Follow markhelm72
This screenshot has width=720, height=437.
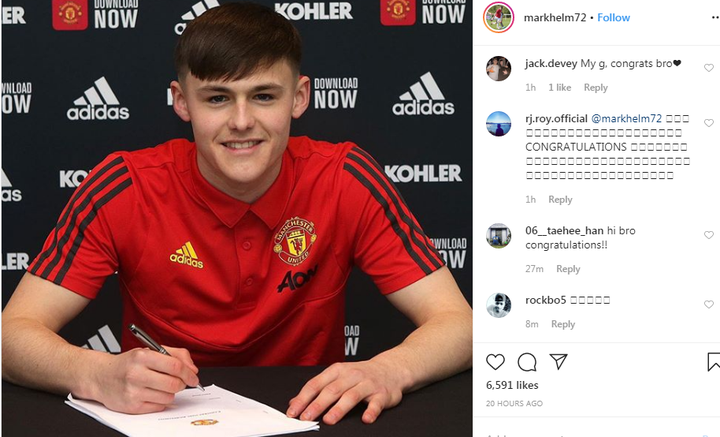(613, 17)
